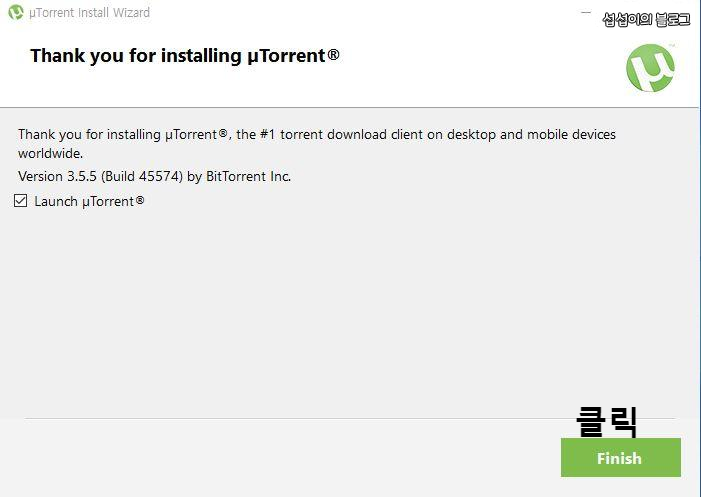The height and width of the screenshot is (497, 701).
Task: Click the registered symbol after heading µTorrent
Action: click(x=334, y=55)
